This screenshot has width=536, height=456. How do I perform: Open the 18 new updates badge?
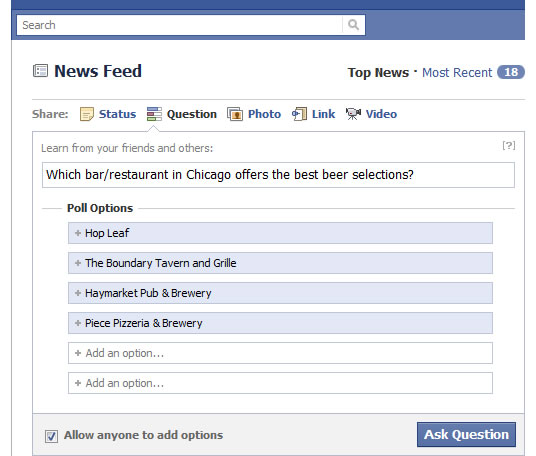511,72
